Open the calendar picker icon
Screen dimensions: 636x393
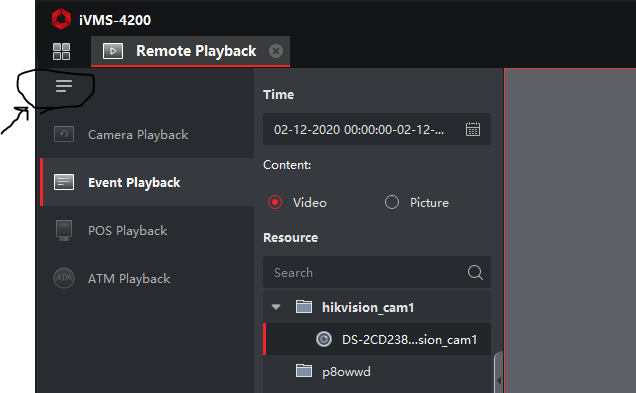(473, 129)
